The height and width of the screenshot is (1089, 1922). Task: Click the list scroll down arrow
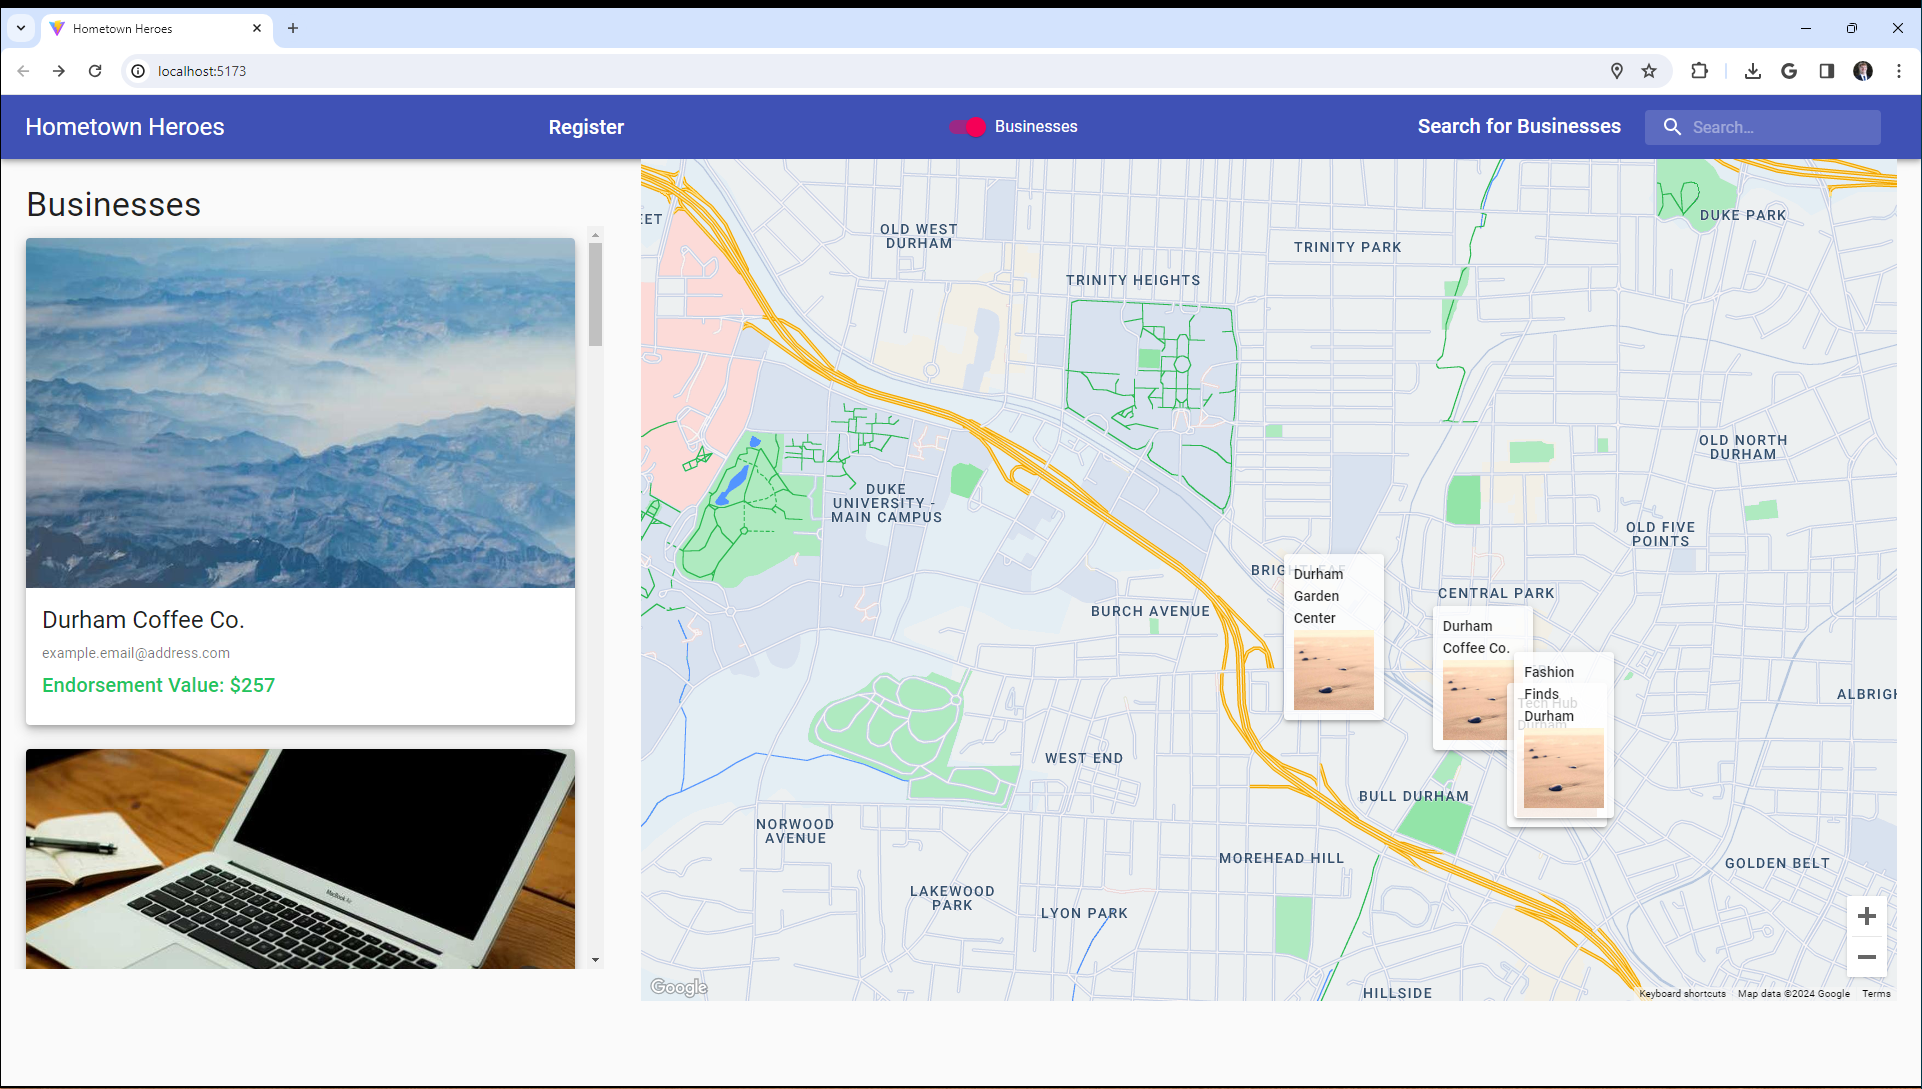pyautogui.click(x=596, y=960)
